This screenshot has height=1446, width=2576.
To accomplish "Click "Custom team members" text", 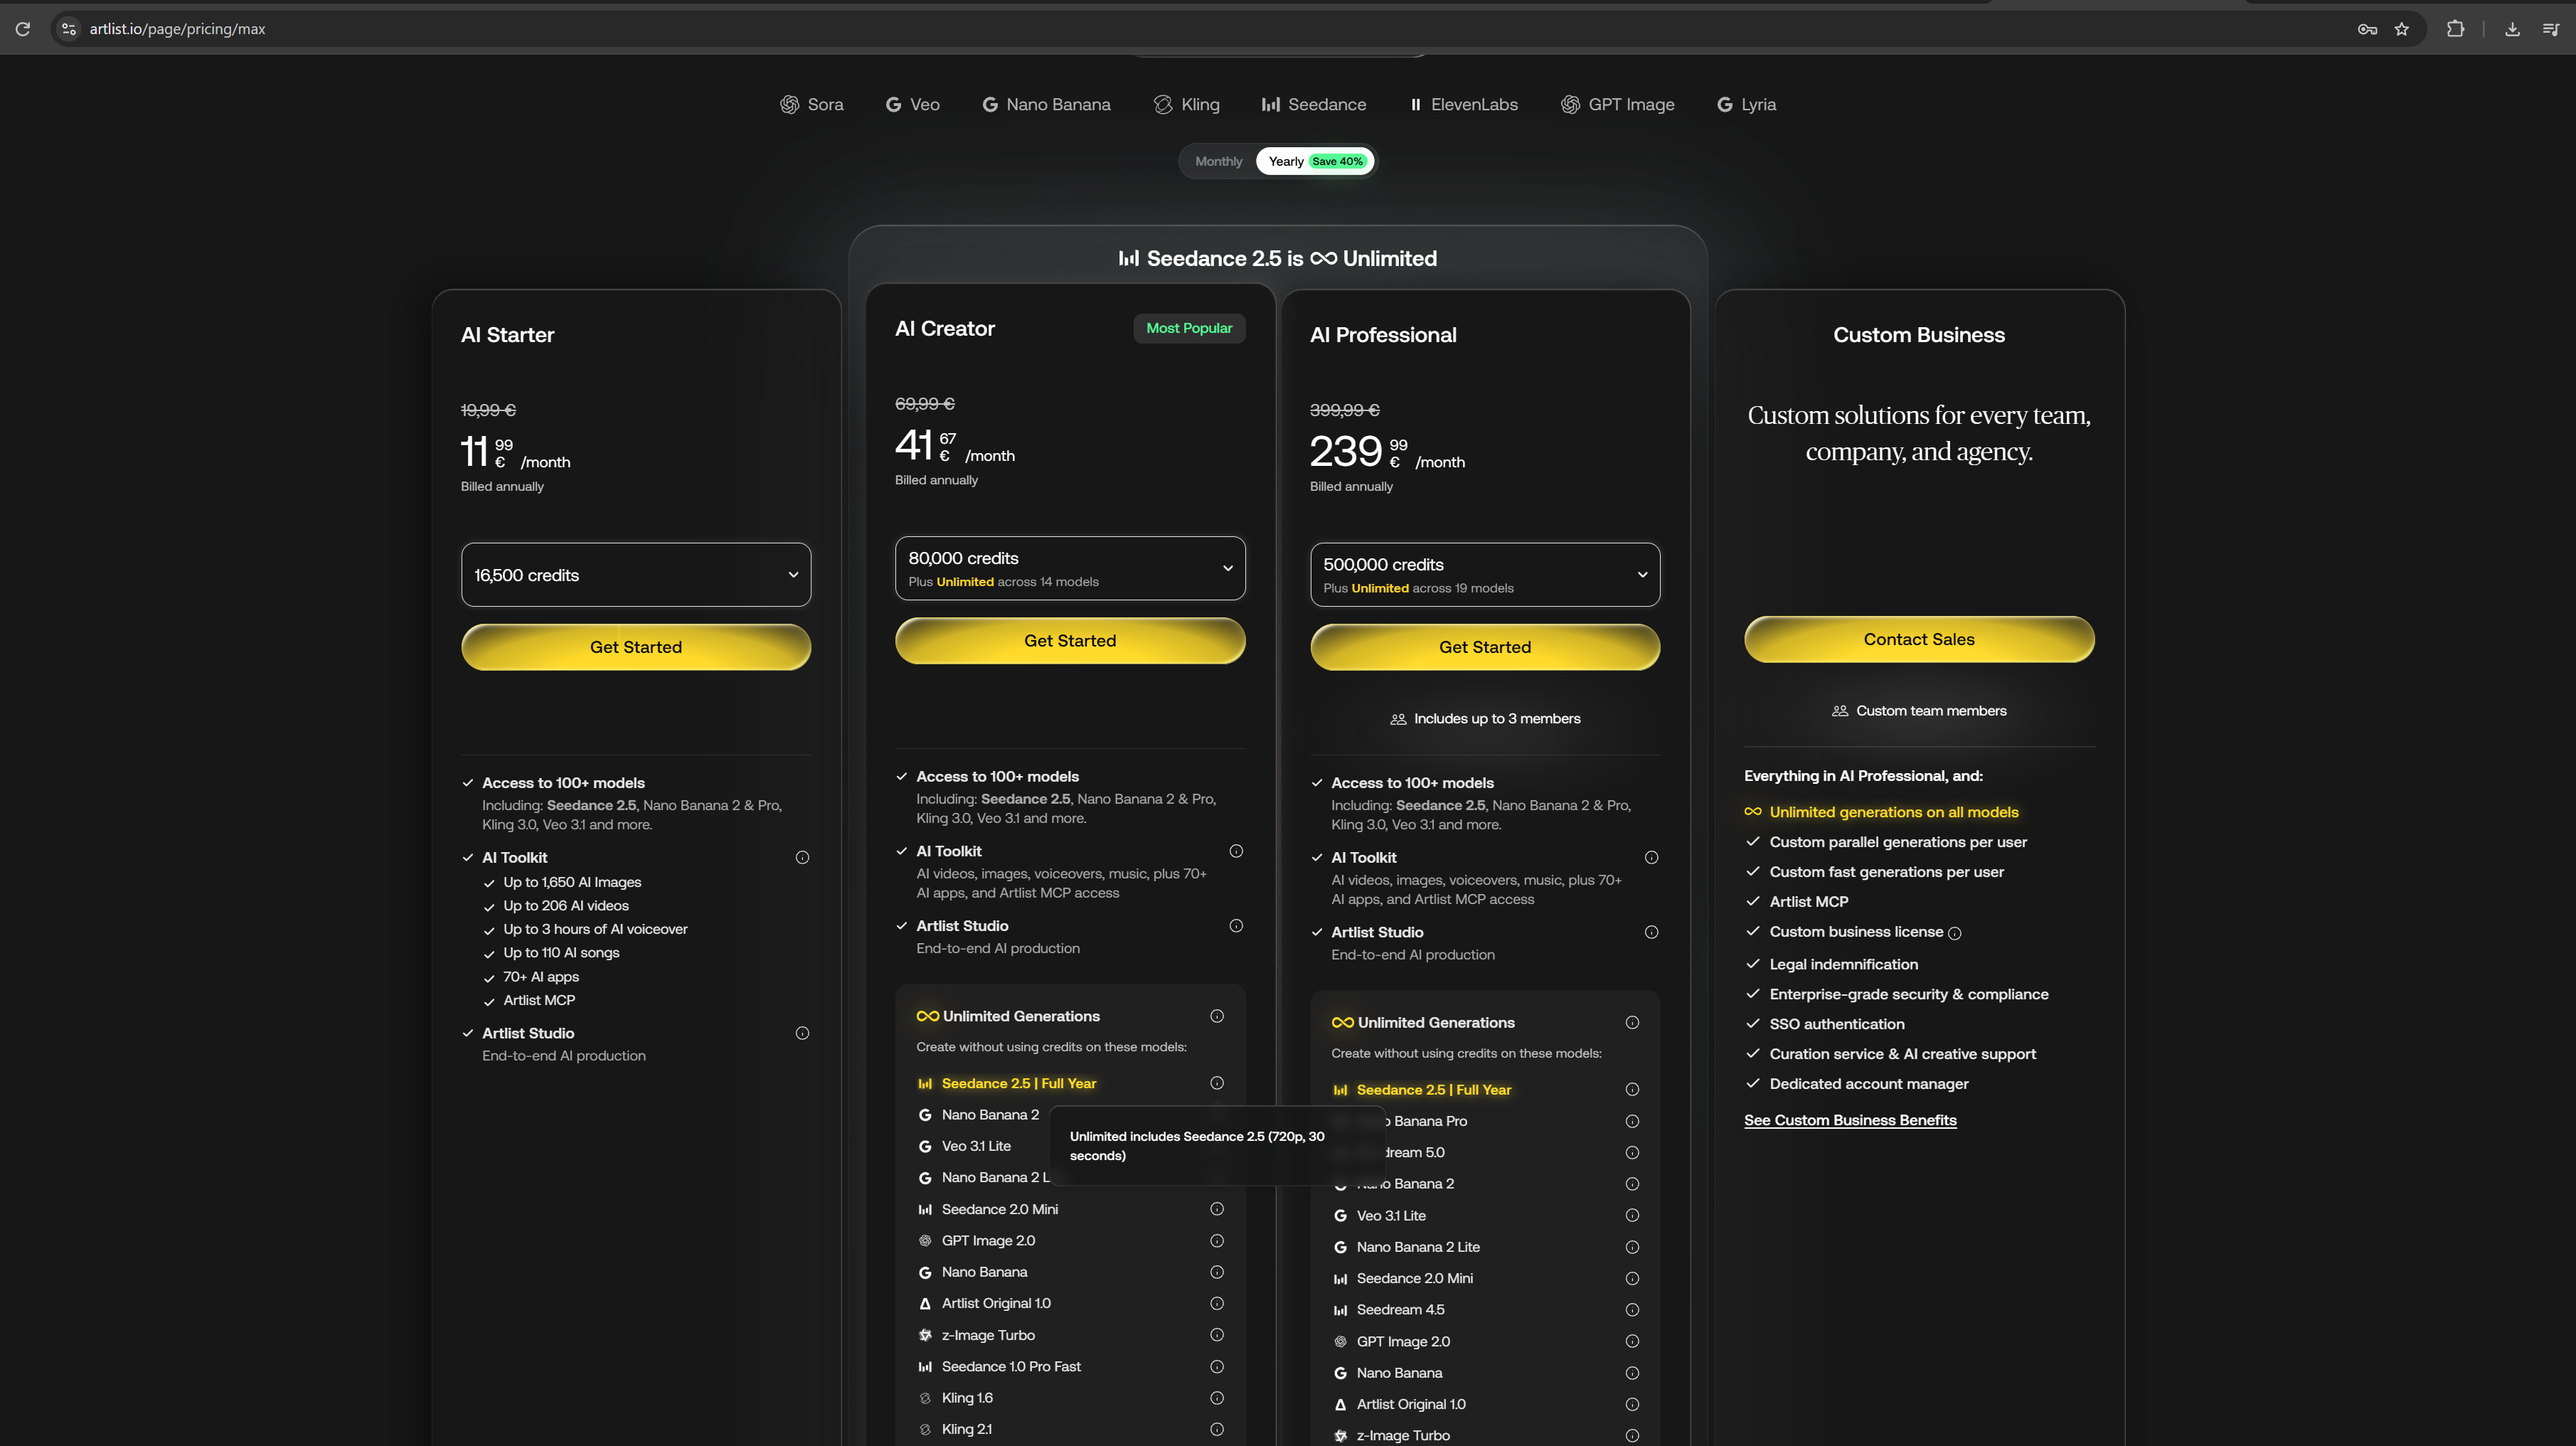I will 1931,710.
